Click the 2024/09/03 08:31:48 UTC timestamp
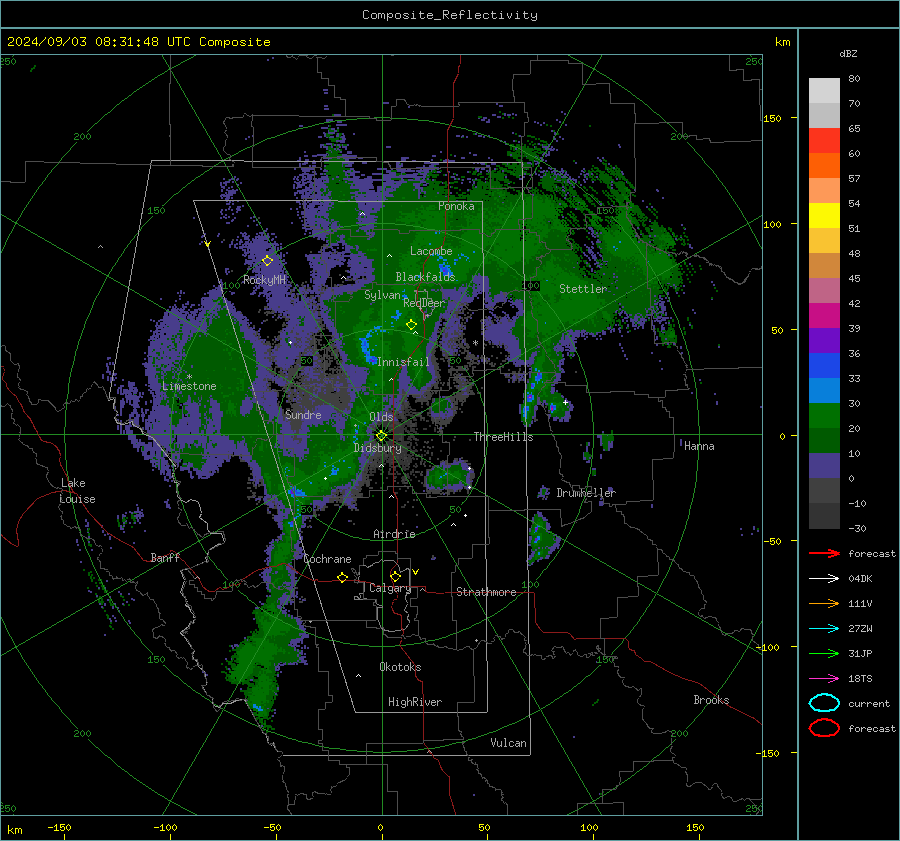 [98, 42]
